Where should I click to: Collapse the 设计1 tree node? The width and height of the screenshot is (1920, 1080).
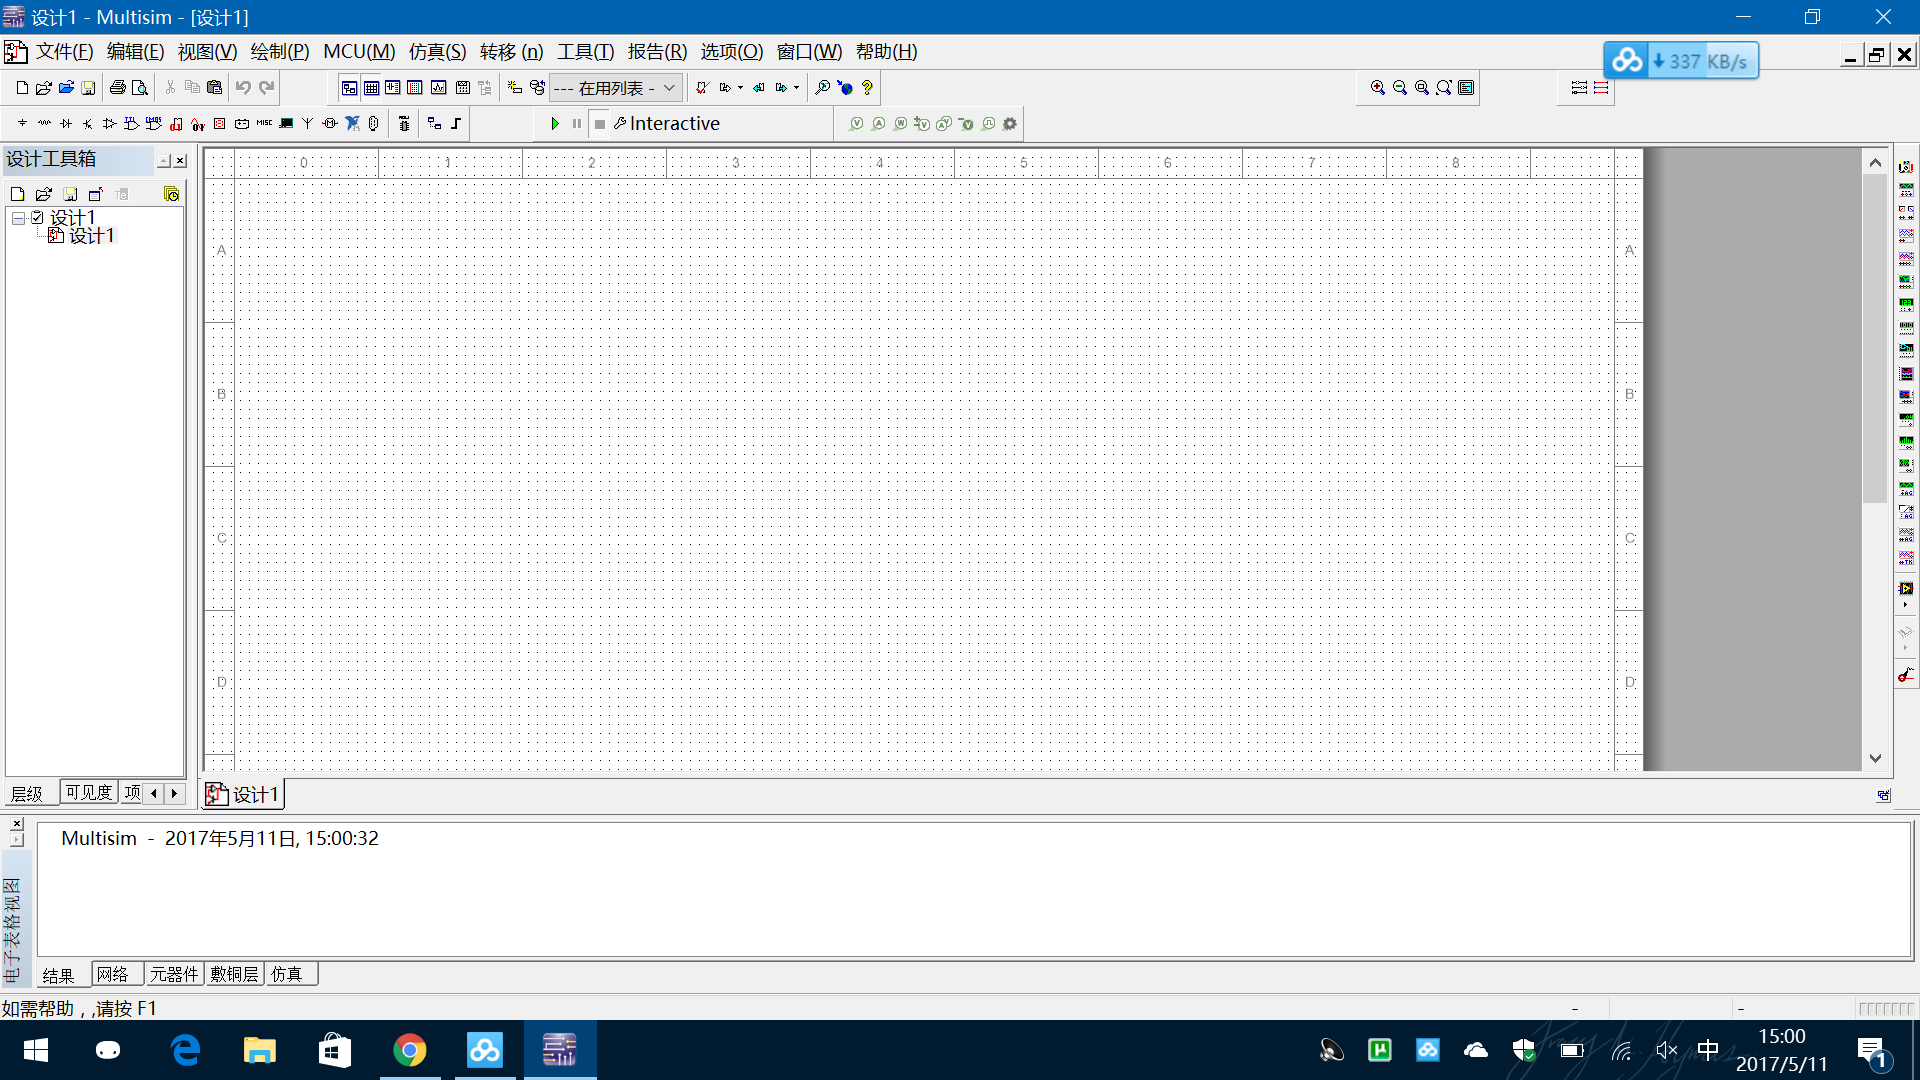pos(18,217)
